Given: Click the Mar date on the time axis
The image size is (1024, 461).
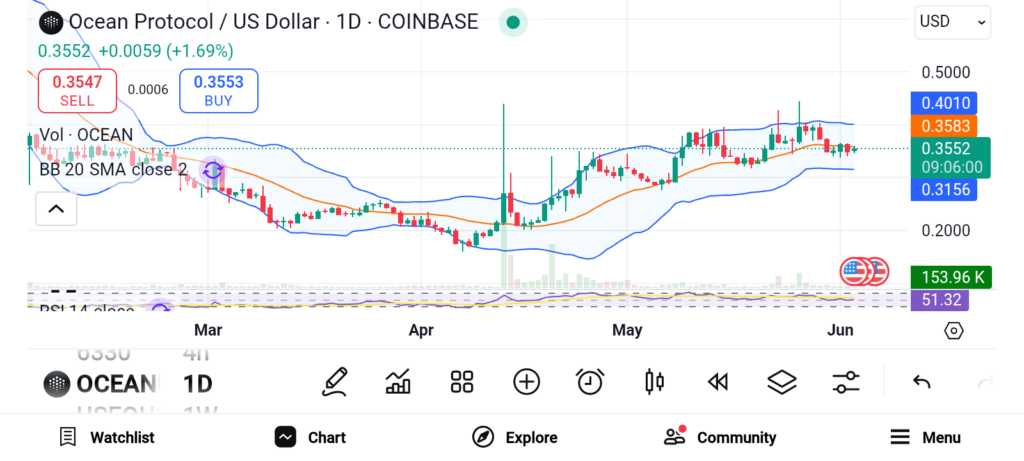Looking at the screenshot, I should (208, 331).
